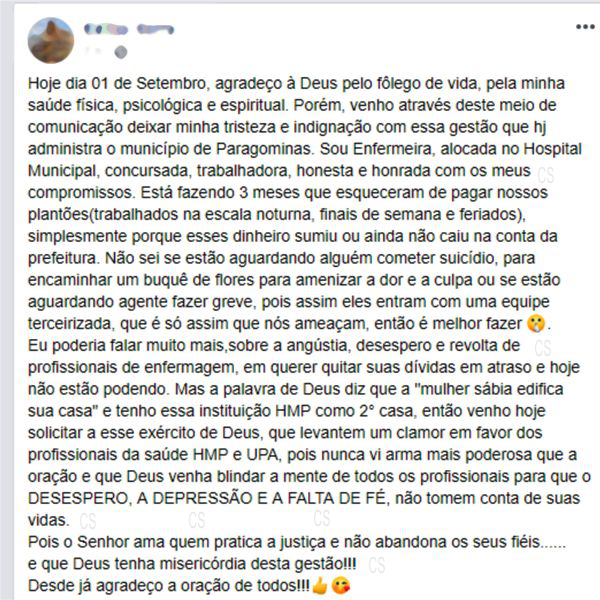The width and height of the screenshot is (600, 600).
Task: Click the author's round profile picture
Action: pyautogui.click(x=51, y=40)
